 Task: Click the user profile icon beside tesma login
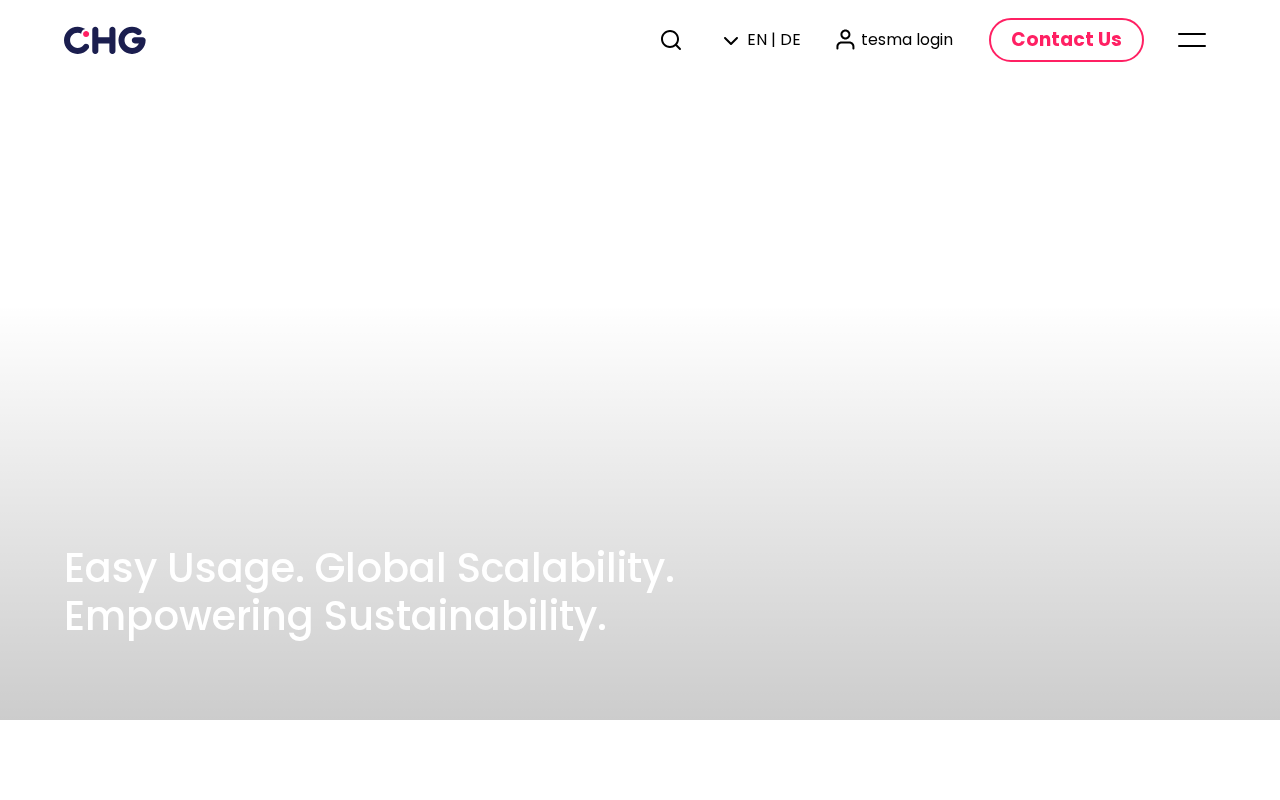(845, 40)
